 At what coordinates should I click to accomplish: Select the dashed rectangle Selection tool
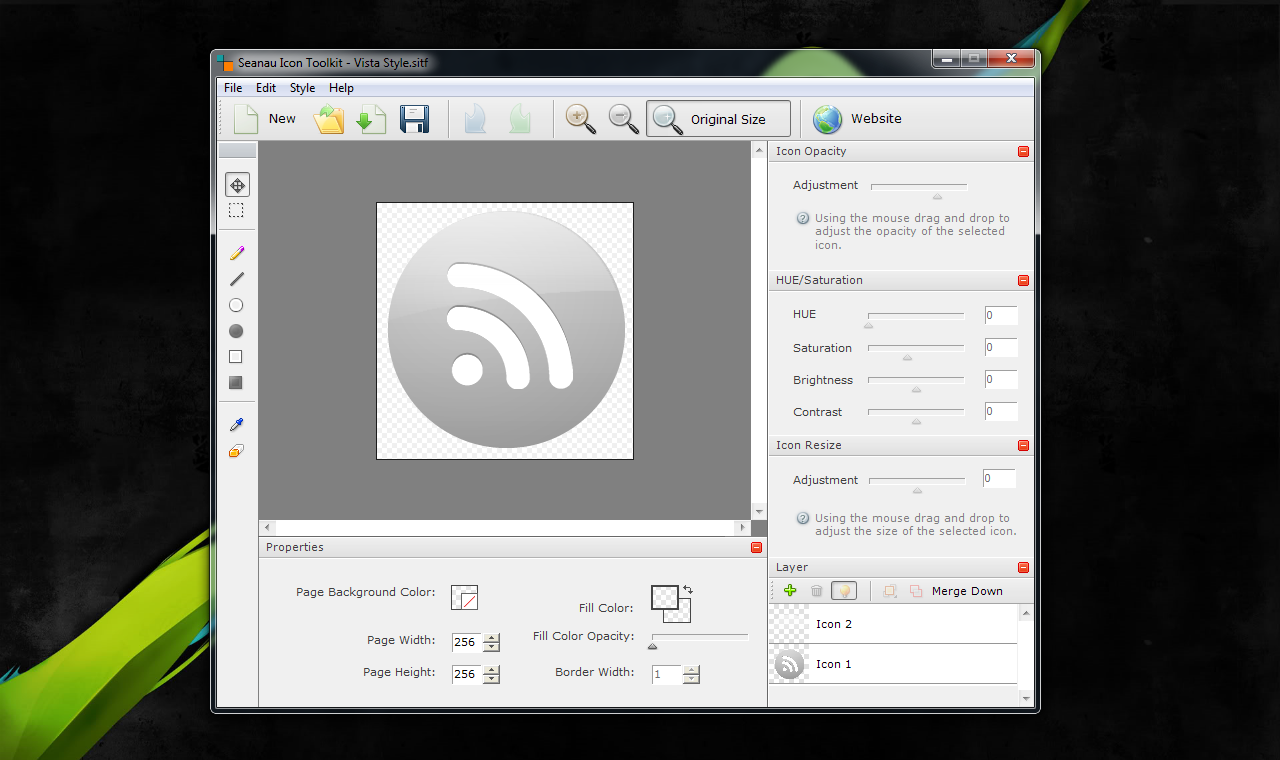click(236, 211)
